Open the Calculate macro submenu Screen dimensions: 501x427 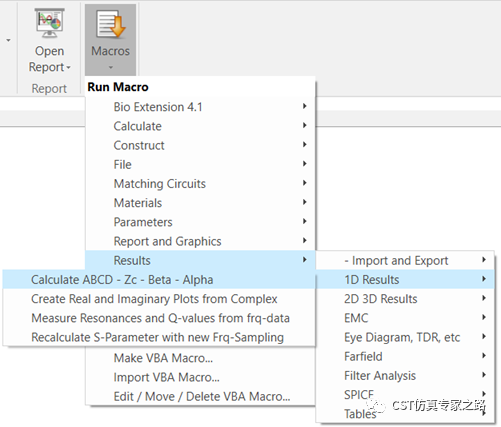coord(200,126)
